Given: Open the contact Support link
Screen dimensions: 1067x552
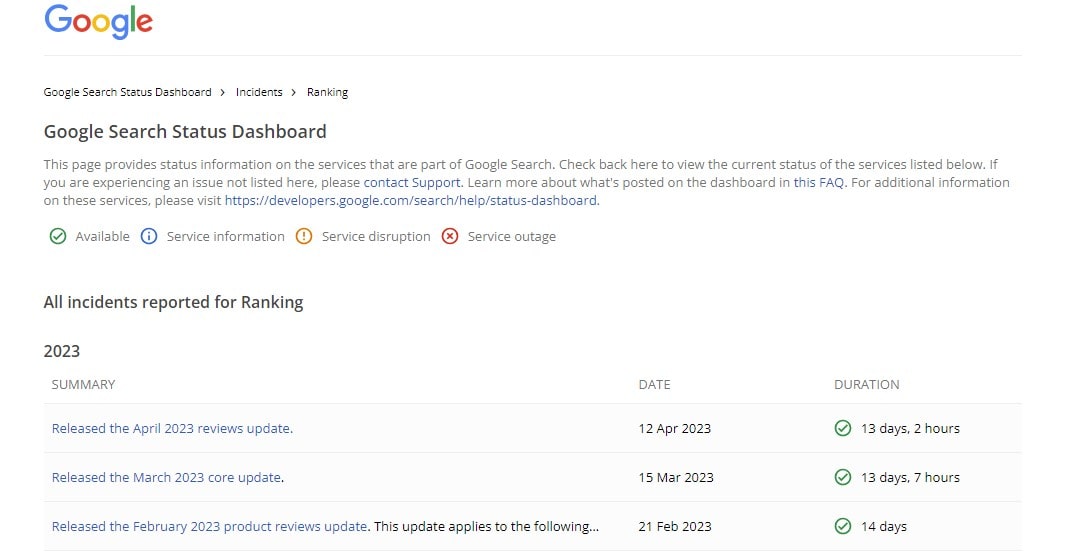Looking at the screenshot, I should (x=412, y=182).
